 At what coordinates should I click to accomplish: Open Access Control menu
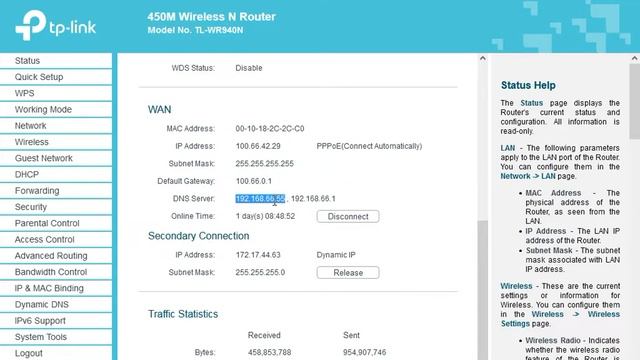(x=56, y=240)
